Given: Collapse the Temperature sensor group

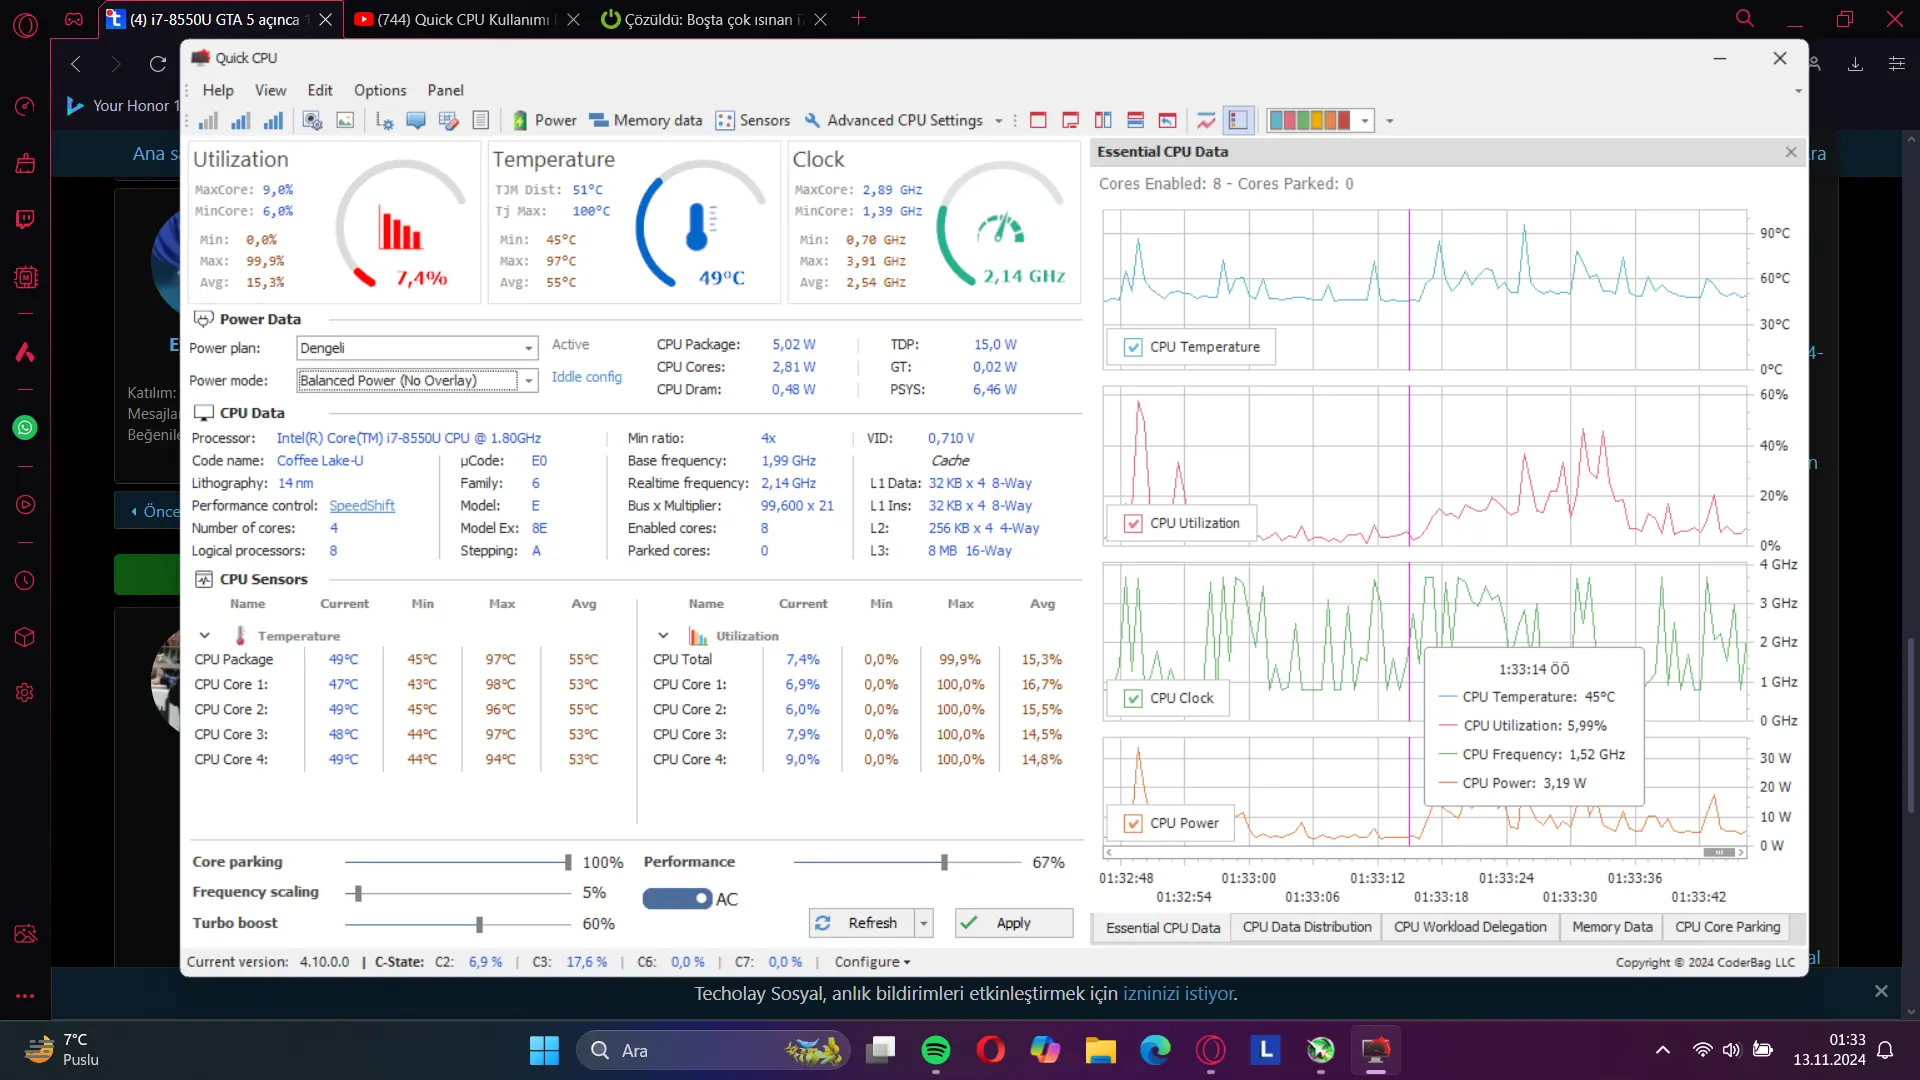Looking at the screenshot, I should click(204, 636).
